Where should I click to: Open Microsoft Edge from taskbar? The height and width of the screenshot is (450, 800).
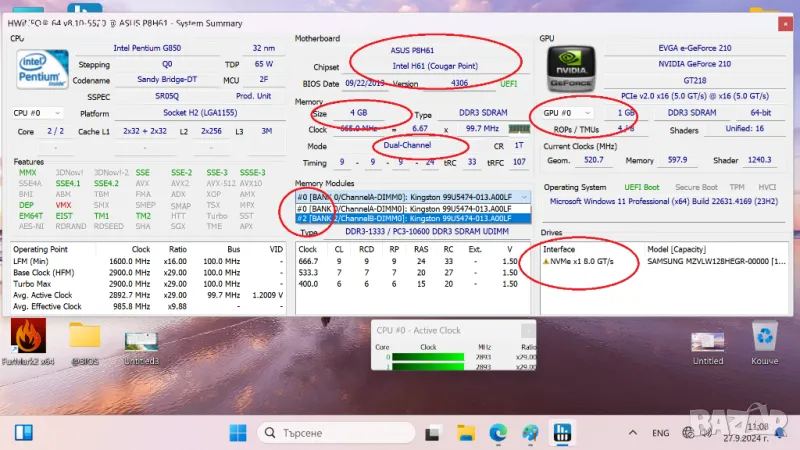[x=500, y=432]
